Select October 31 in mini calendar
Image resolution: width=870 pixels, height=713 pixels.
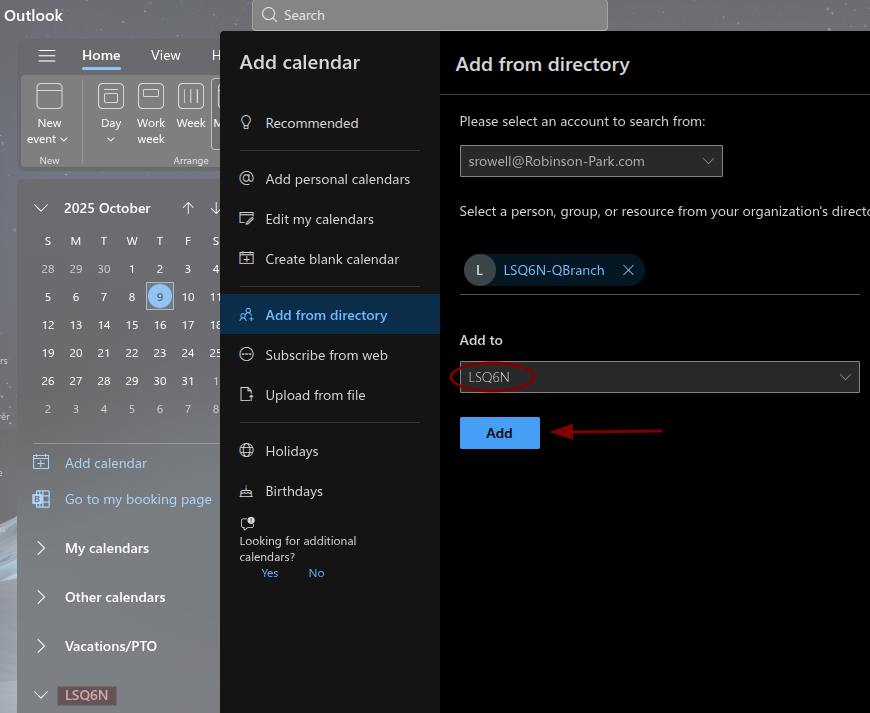click(188, 381)
